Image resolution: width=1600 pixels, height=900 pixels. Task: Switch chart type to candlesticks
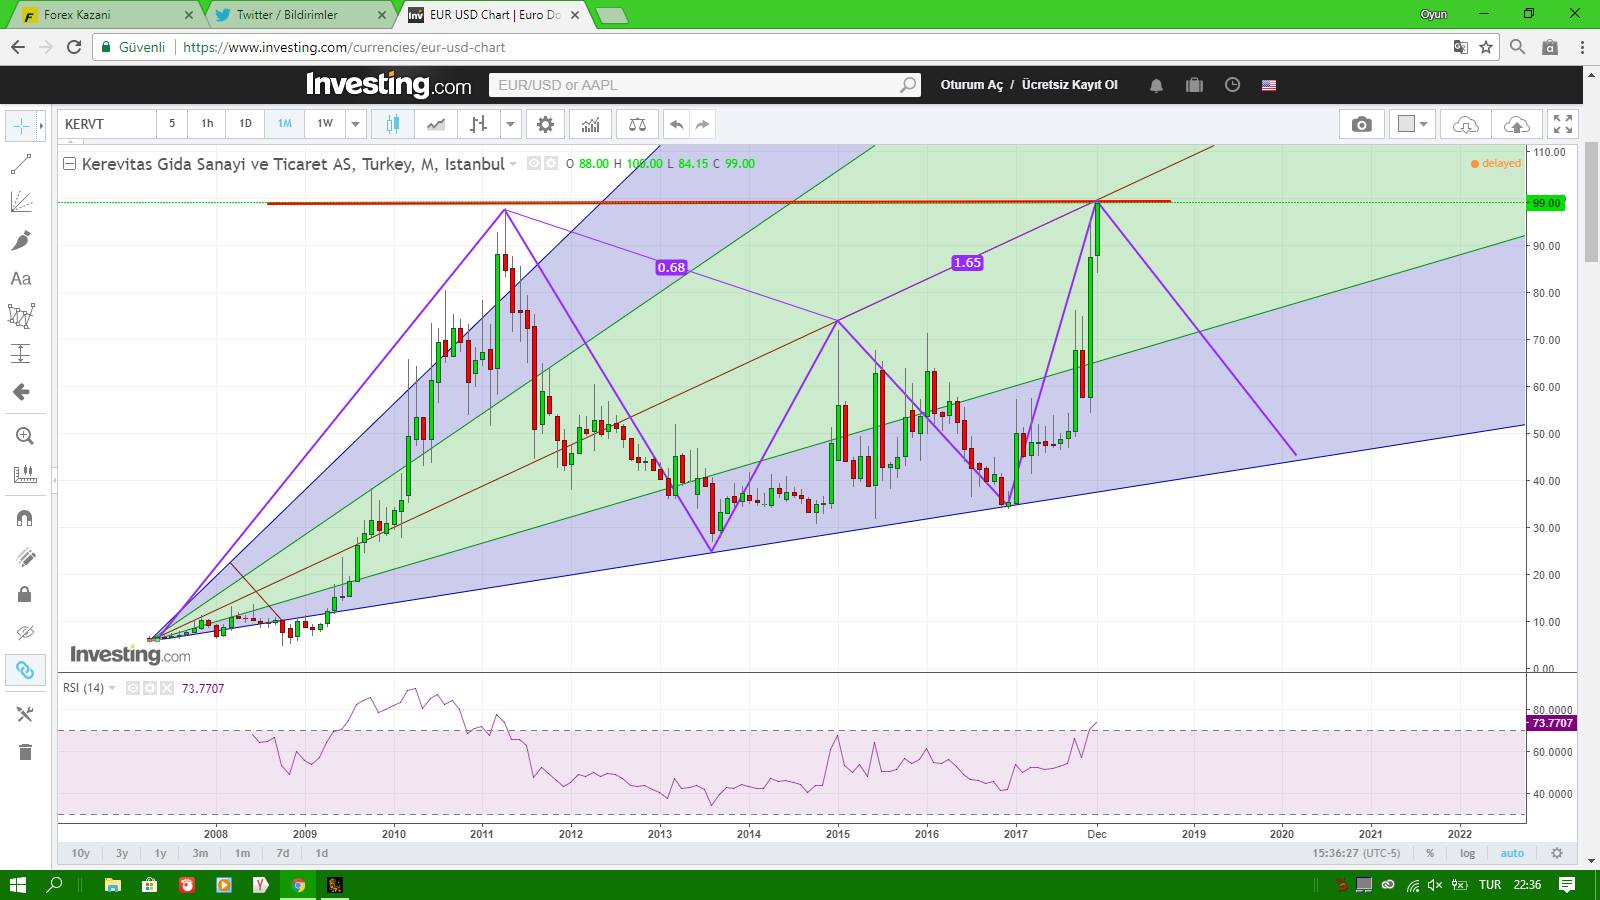pos(393,124)
